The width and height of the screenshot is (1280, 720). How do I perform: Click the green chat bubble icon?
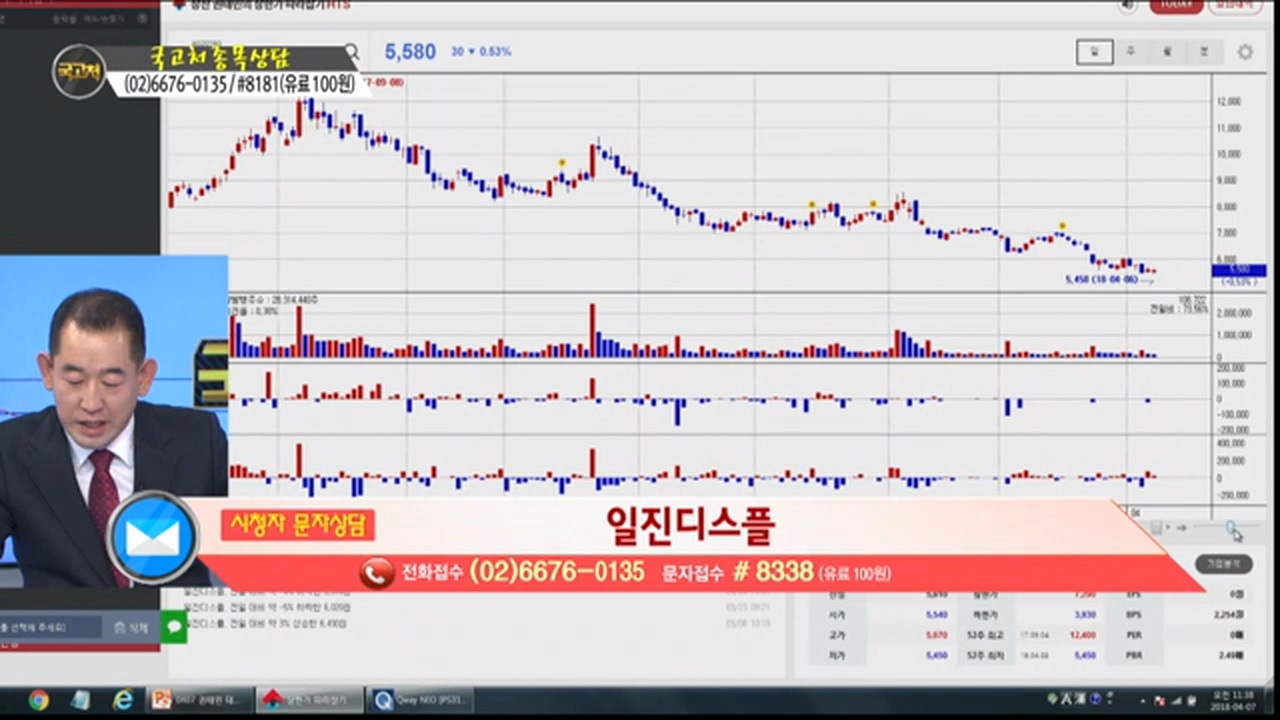click(174, 626)
